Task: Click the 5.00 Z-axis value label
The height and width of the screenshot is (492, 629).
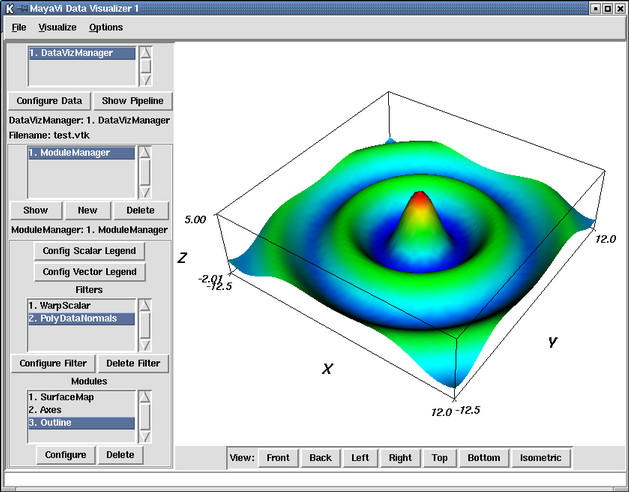Action: pos(195,220)
